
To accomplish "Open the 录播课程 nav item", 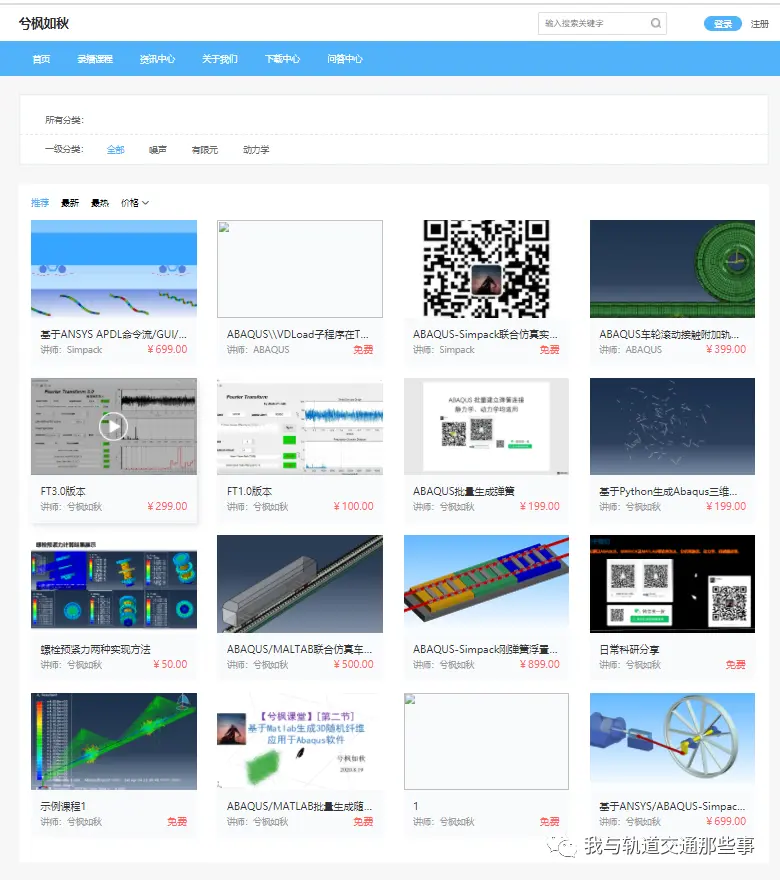I will pyautogui.click(x=95, y=59).
